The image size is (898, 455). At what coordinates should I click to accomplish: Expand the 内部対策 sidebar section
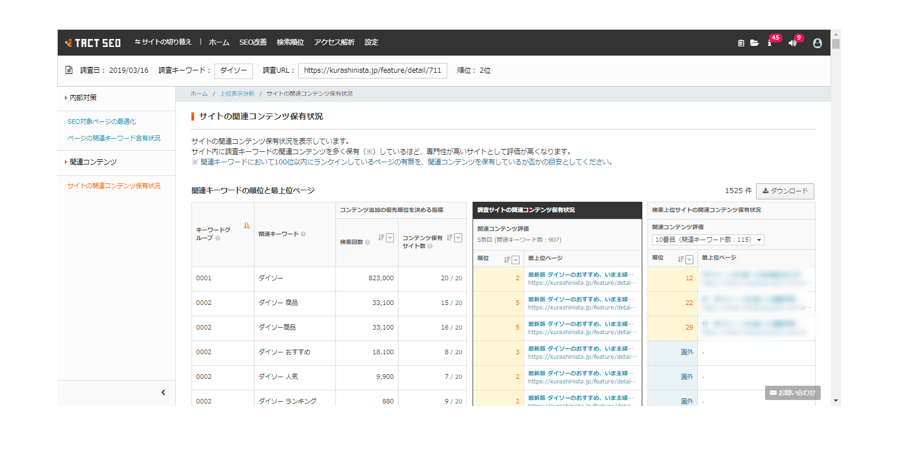point(82,98)
